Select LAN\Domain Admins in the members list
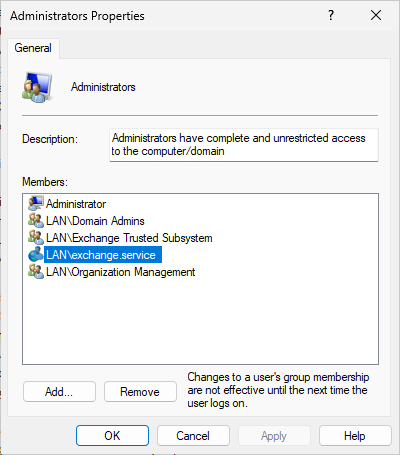 (x=95, y=221)
